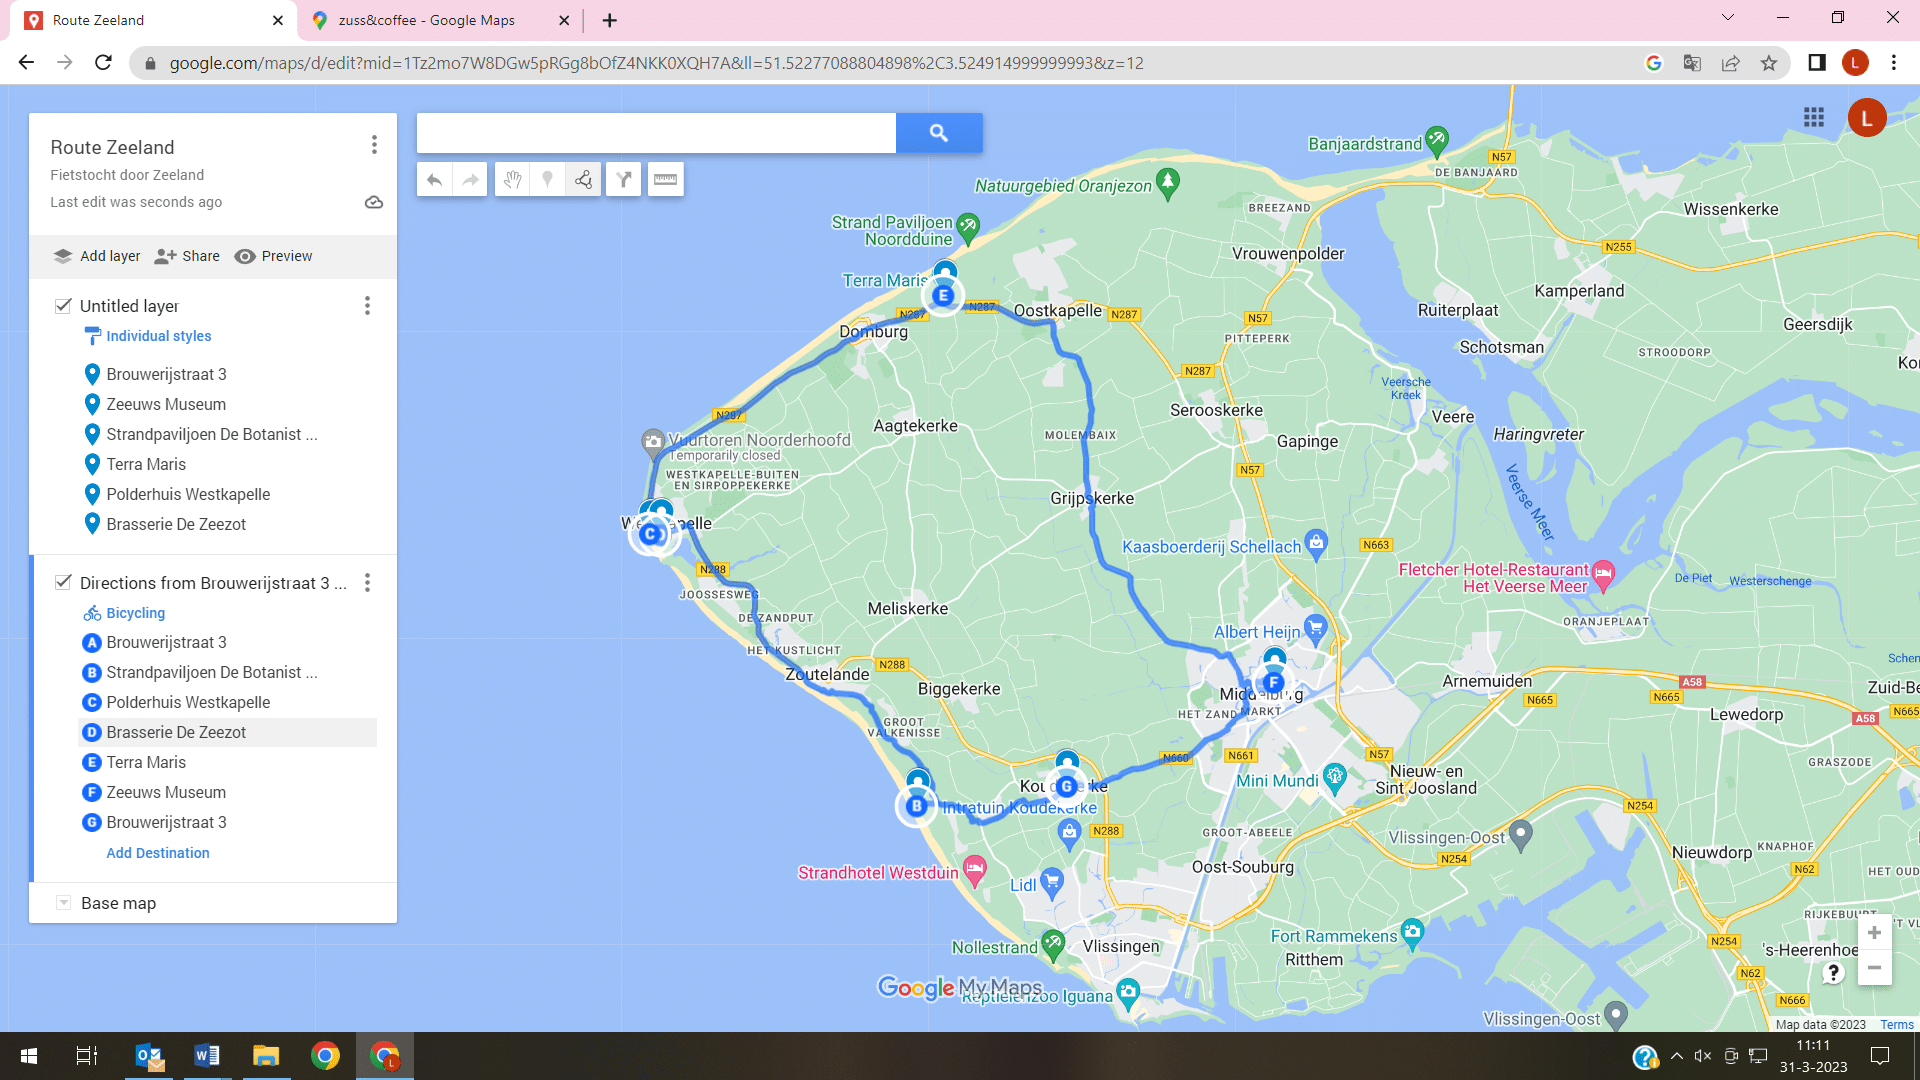The image size is (1920, 1080).
Task: Select the draw a line tool
Action: pos(583,180)
